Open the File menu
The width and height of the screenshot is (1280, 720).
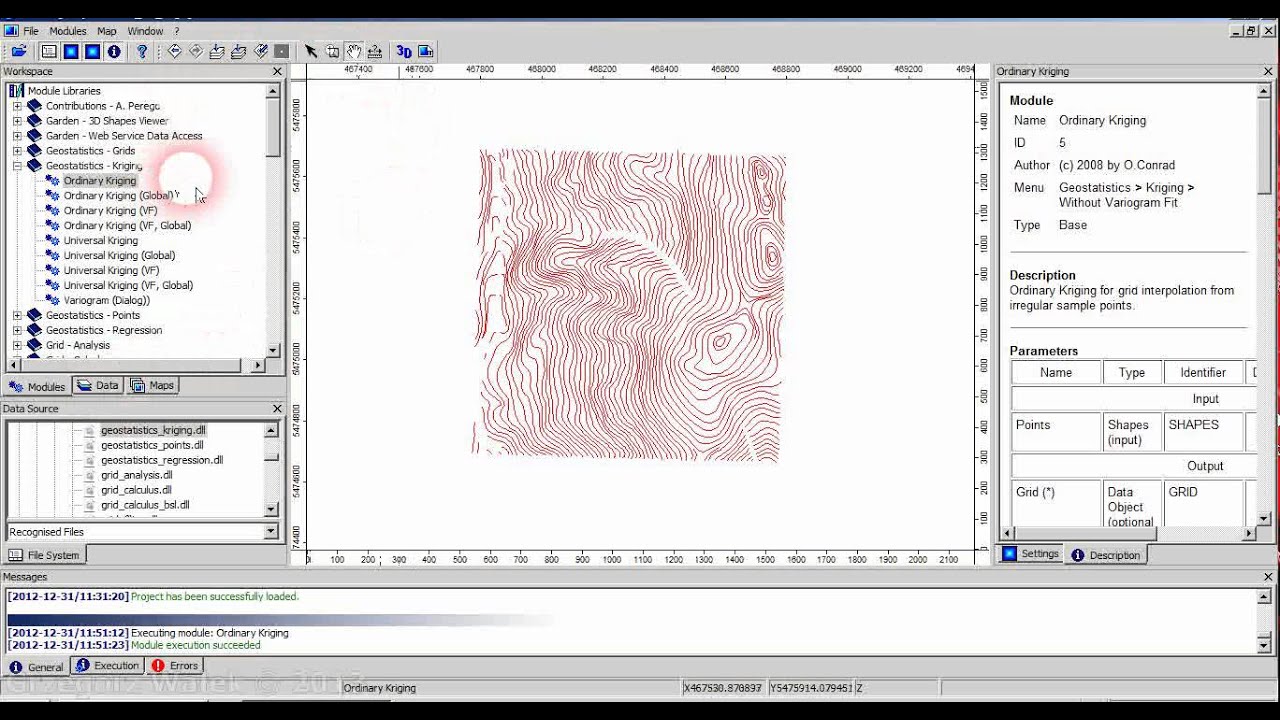pyautogui.click(x=31, y=31)
